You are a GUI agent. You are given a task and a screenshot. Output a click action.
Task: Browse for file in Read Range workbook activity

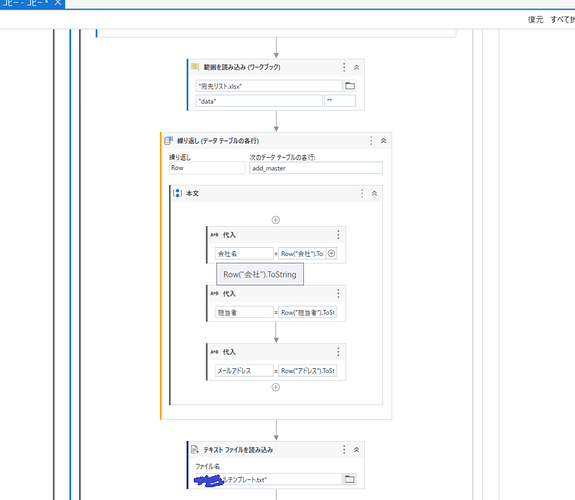click(x=350, y=86)
